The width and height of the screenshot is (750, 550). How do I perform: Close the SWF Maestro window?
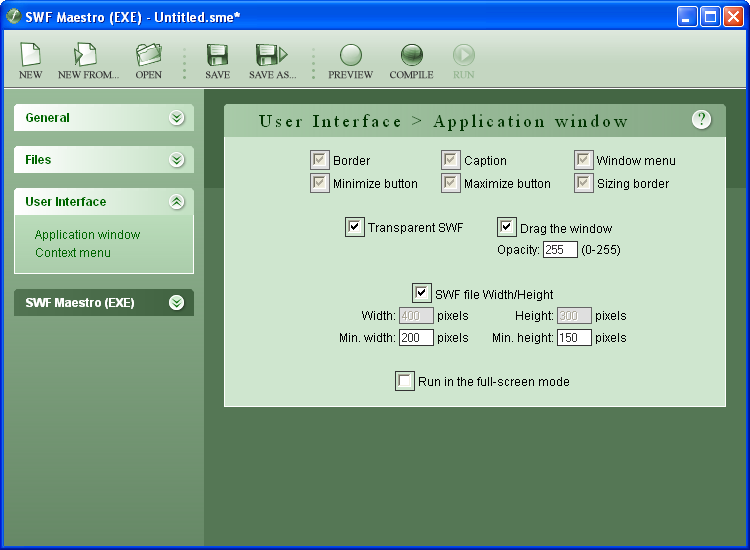coord(734,17)
